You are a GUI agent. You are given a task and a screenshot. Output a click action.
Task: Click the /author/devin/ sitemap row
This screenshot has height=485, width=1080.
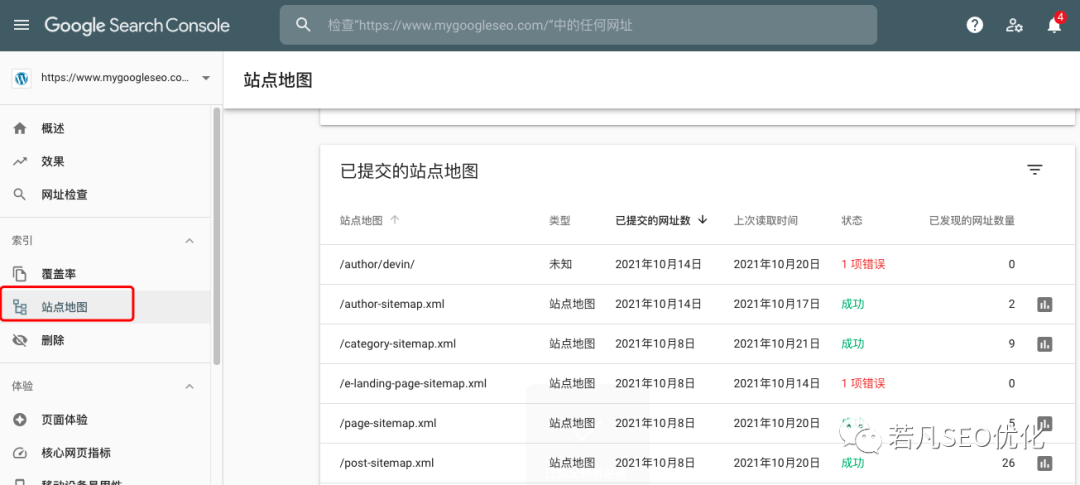coord(697,264)
